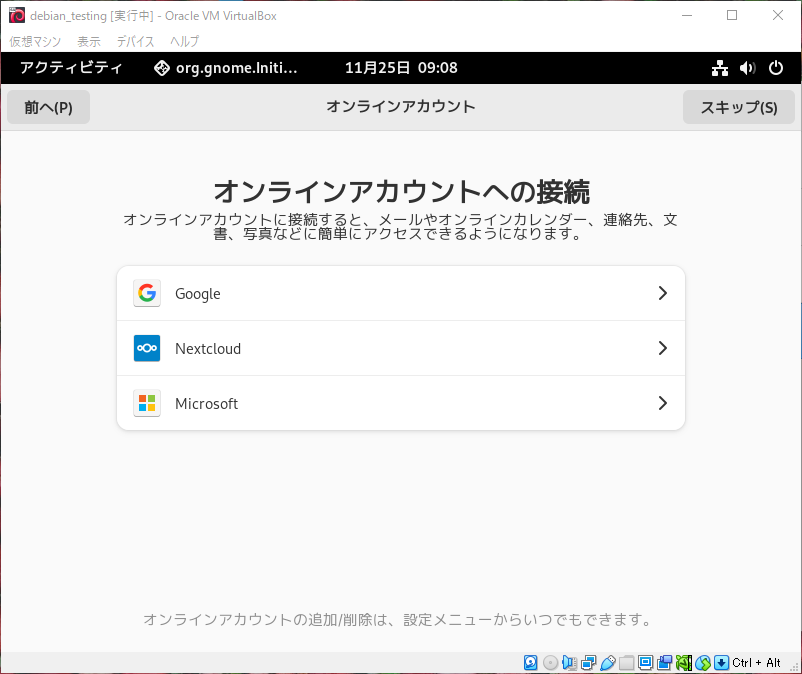The width and height of the screenshot is (802, 674).
Task: Click the オンラインアカウント header title
Action: pyautogui.click(x=401, y=107)
